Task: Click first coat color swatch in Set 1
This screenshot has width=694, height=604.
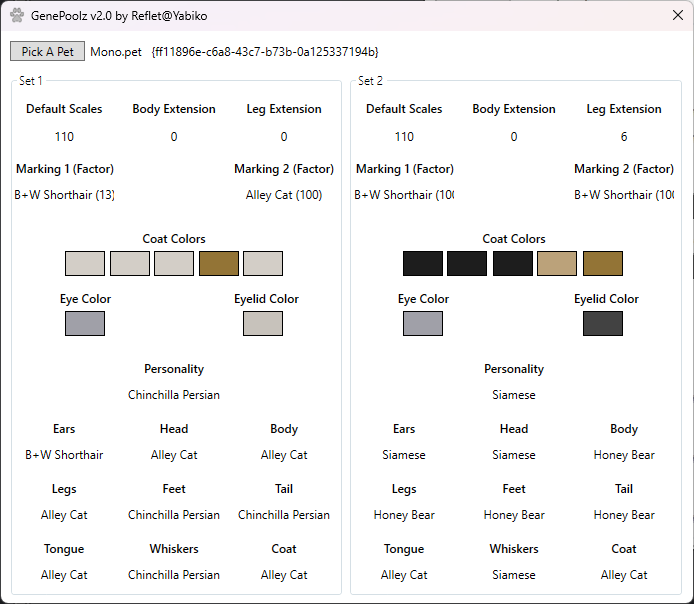Action: (x=85, y=263)
